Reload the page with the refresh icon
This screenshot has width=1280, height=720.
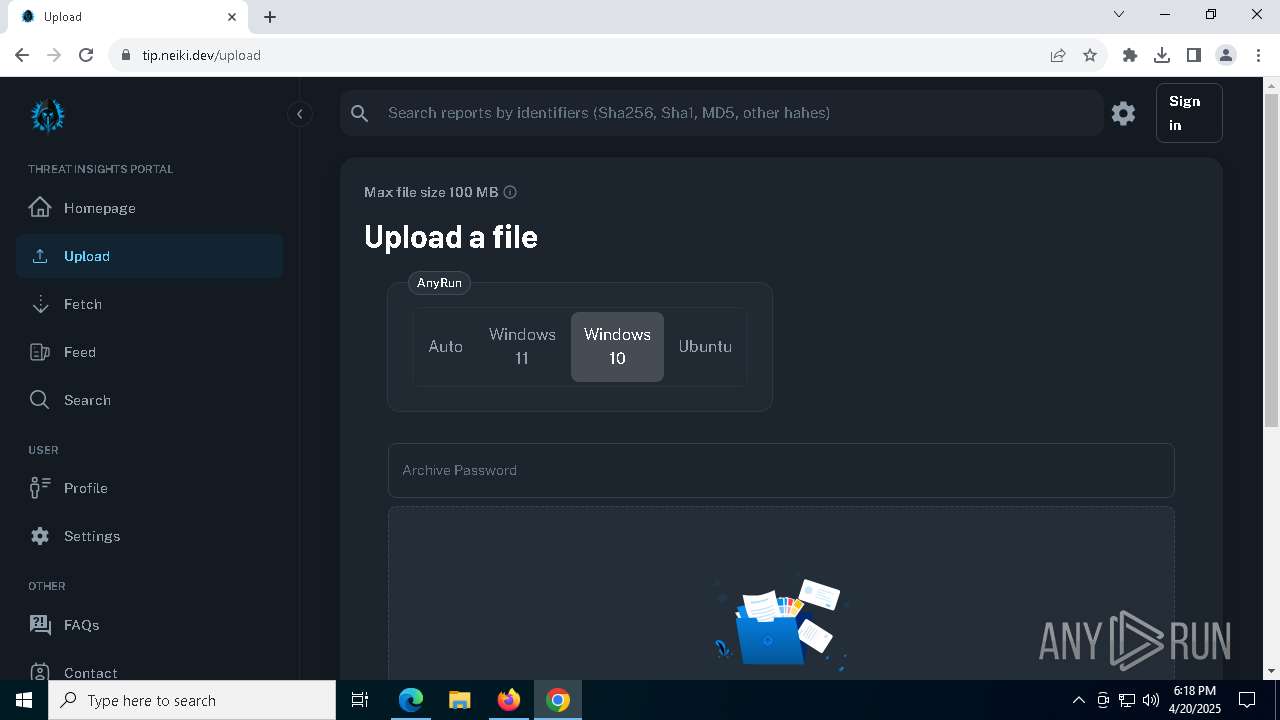click(86, 55)
